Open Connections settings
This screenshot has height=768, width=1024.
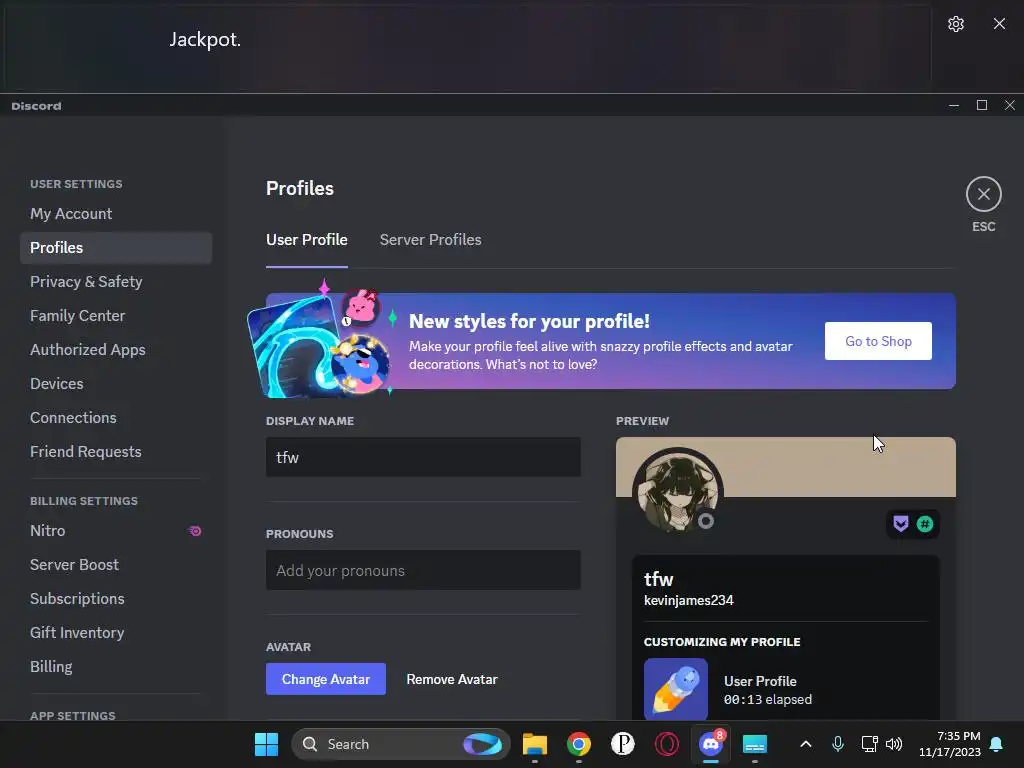point(116,417)
